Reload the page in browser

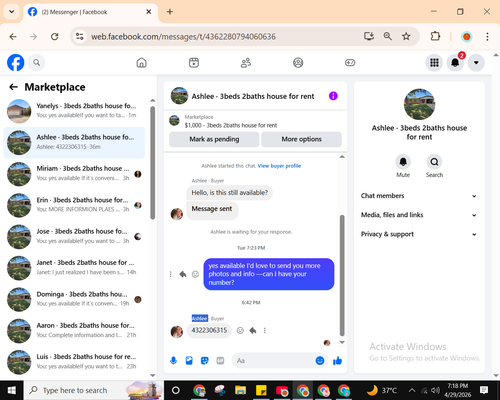(55, 36)
